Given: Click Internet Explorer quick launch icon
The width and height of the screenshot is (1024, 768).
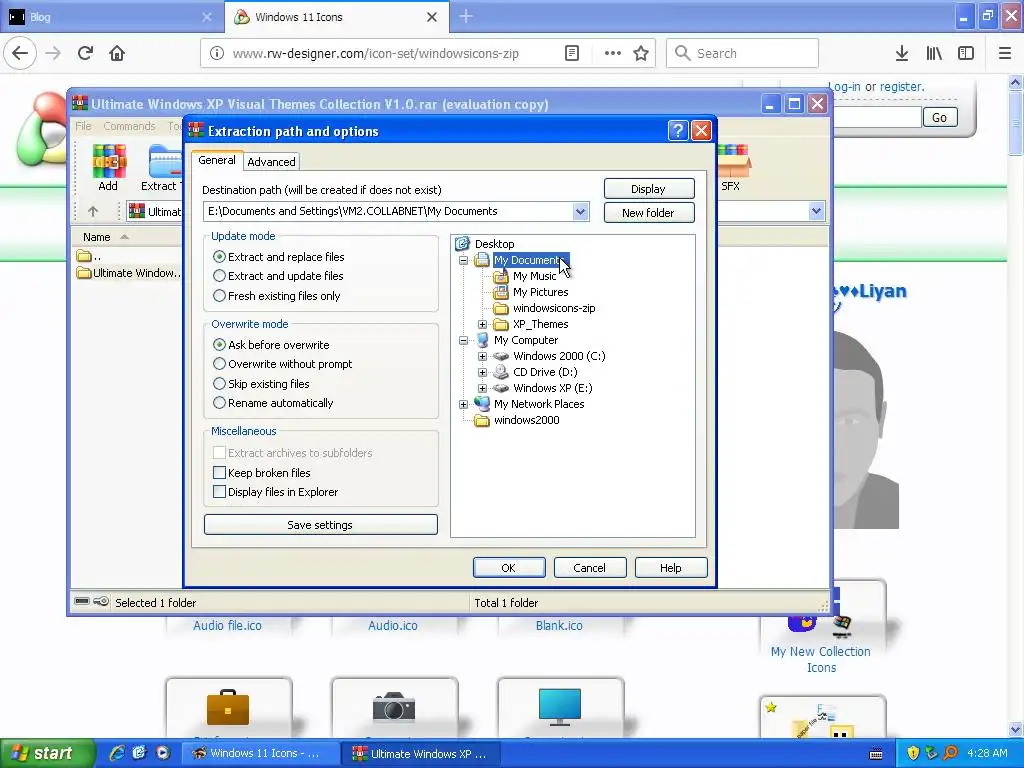Looking at the screenshot, I should pos(117,753).
